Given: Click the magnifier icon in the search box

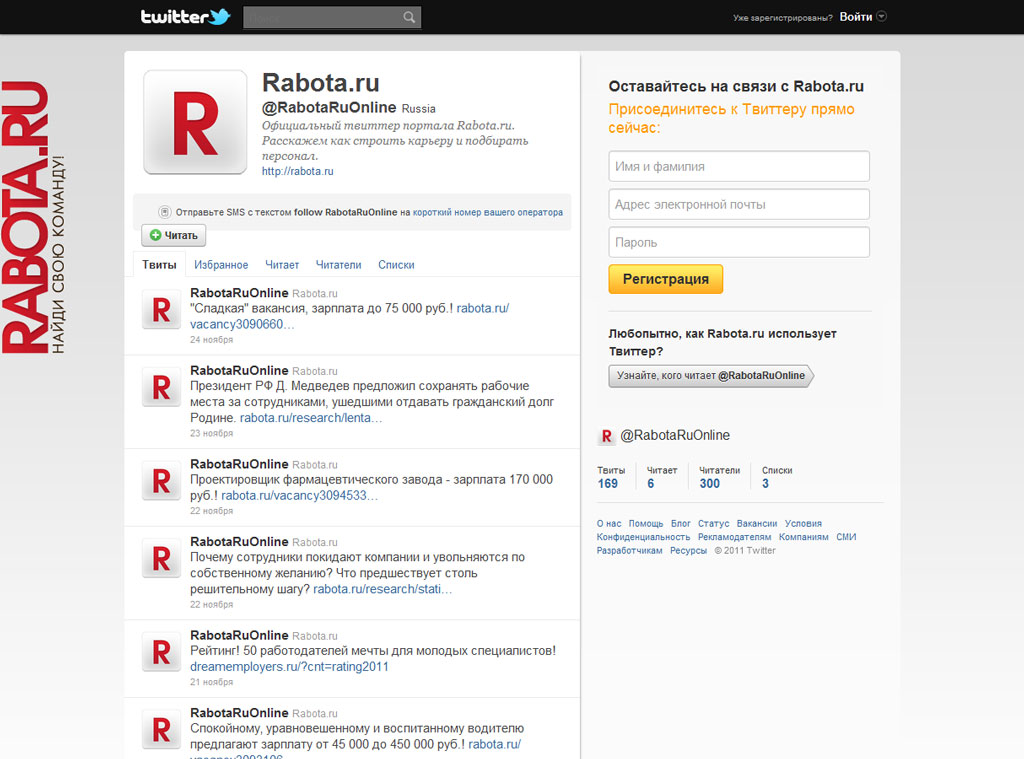Looking at the screenshot, I should (409, 17).
